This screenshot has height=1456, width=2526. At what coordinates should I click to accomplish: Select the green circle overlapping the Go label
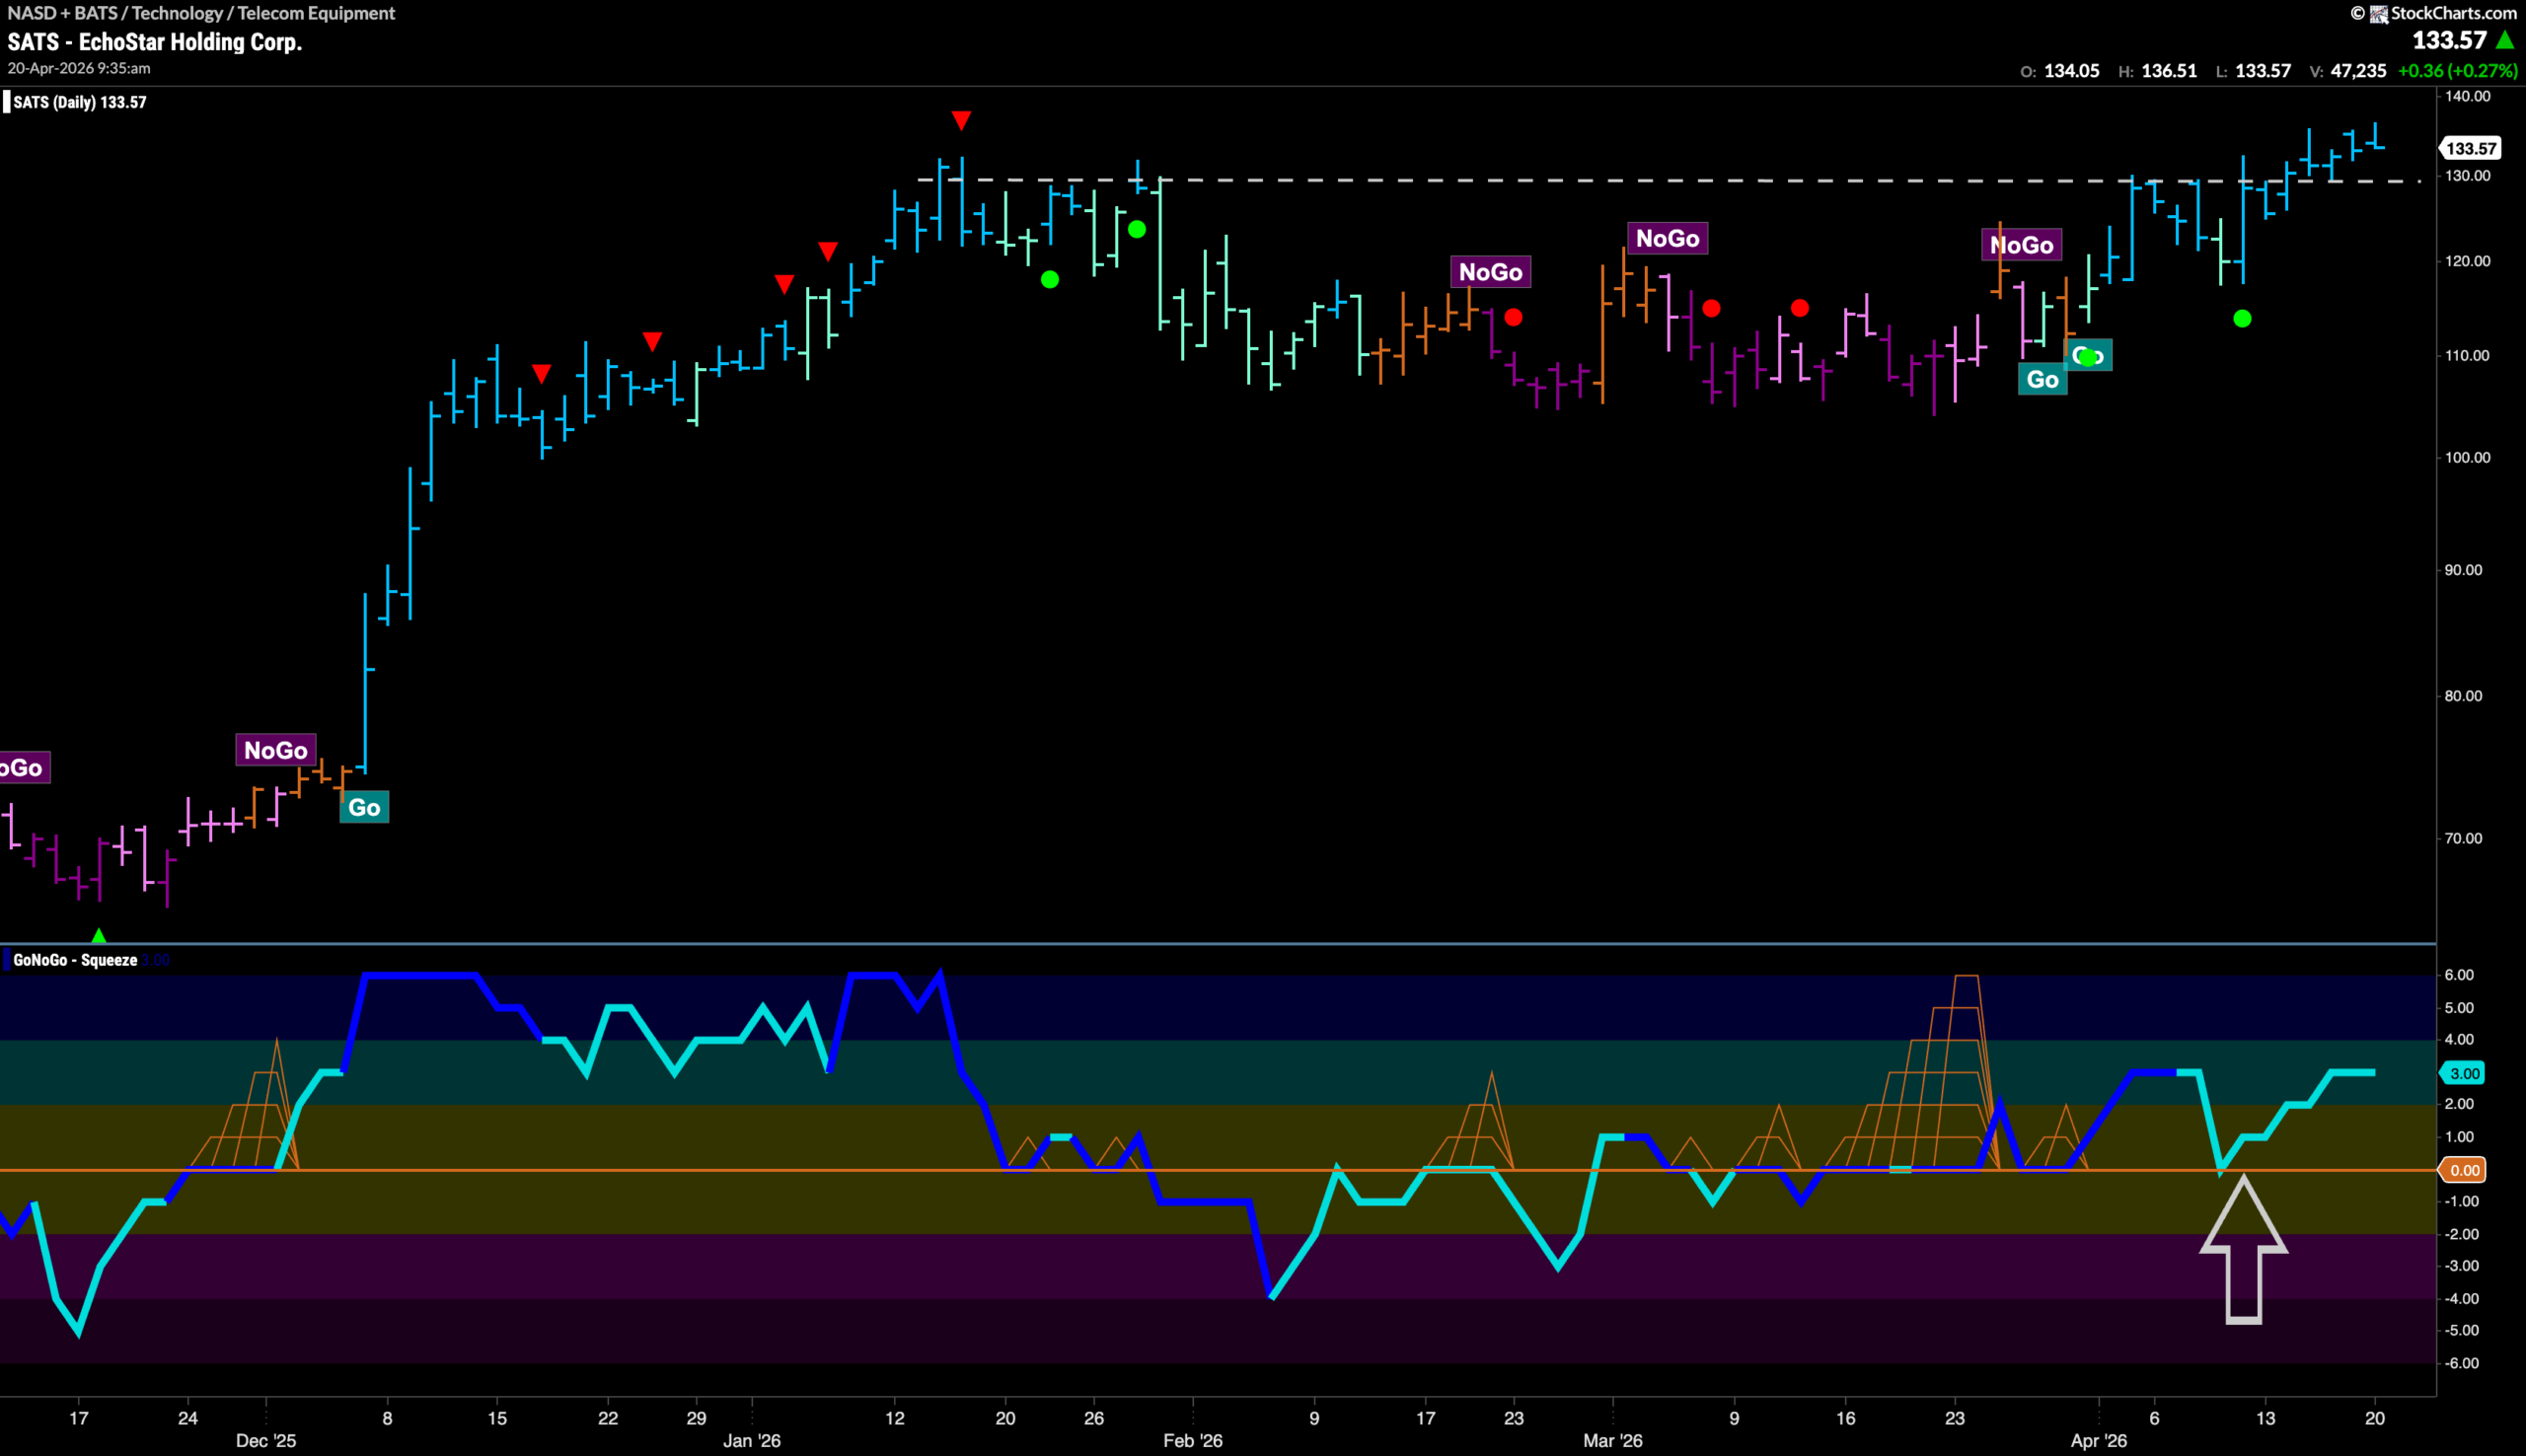2086,356
